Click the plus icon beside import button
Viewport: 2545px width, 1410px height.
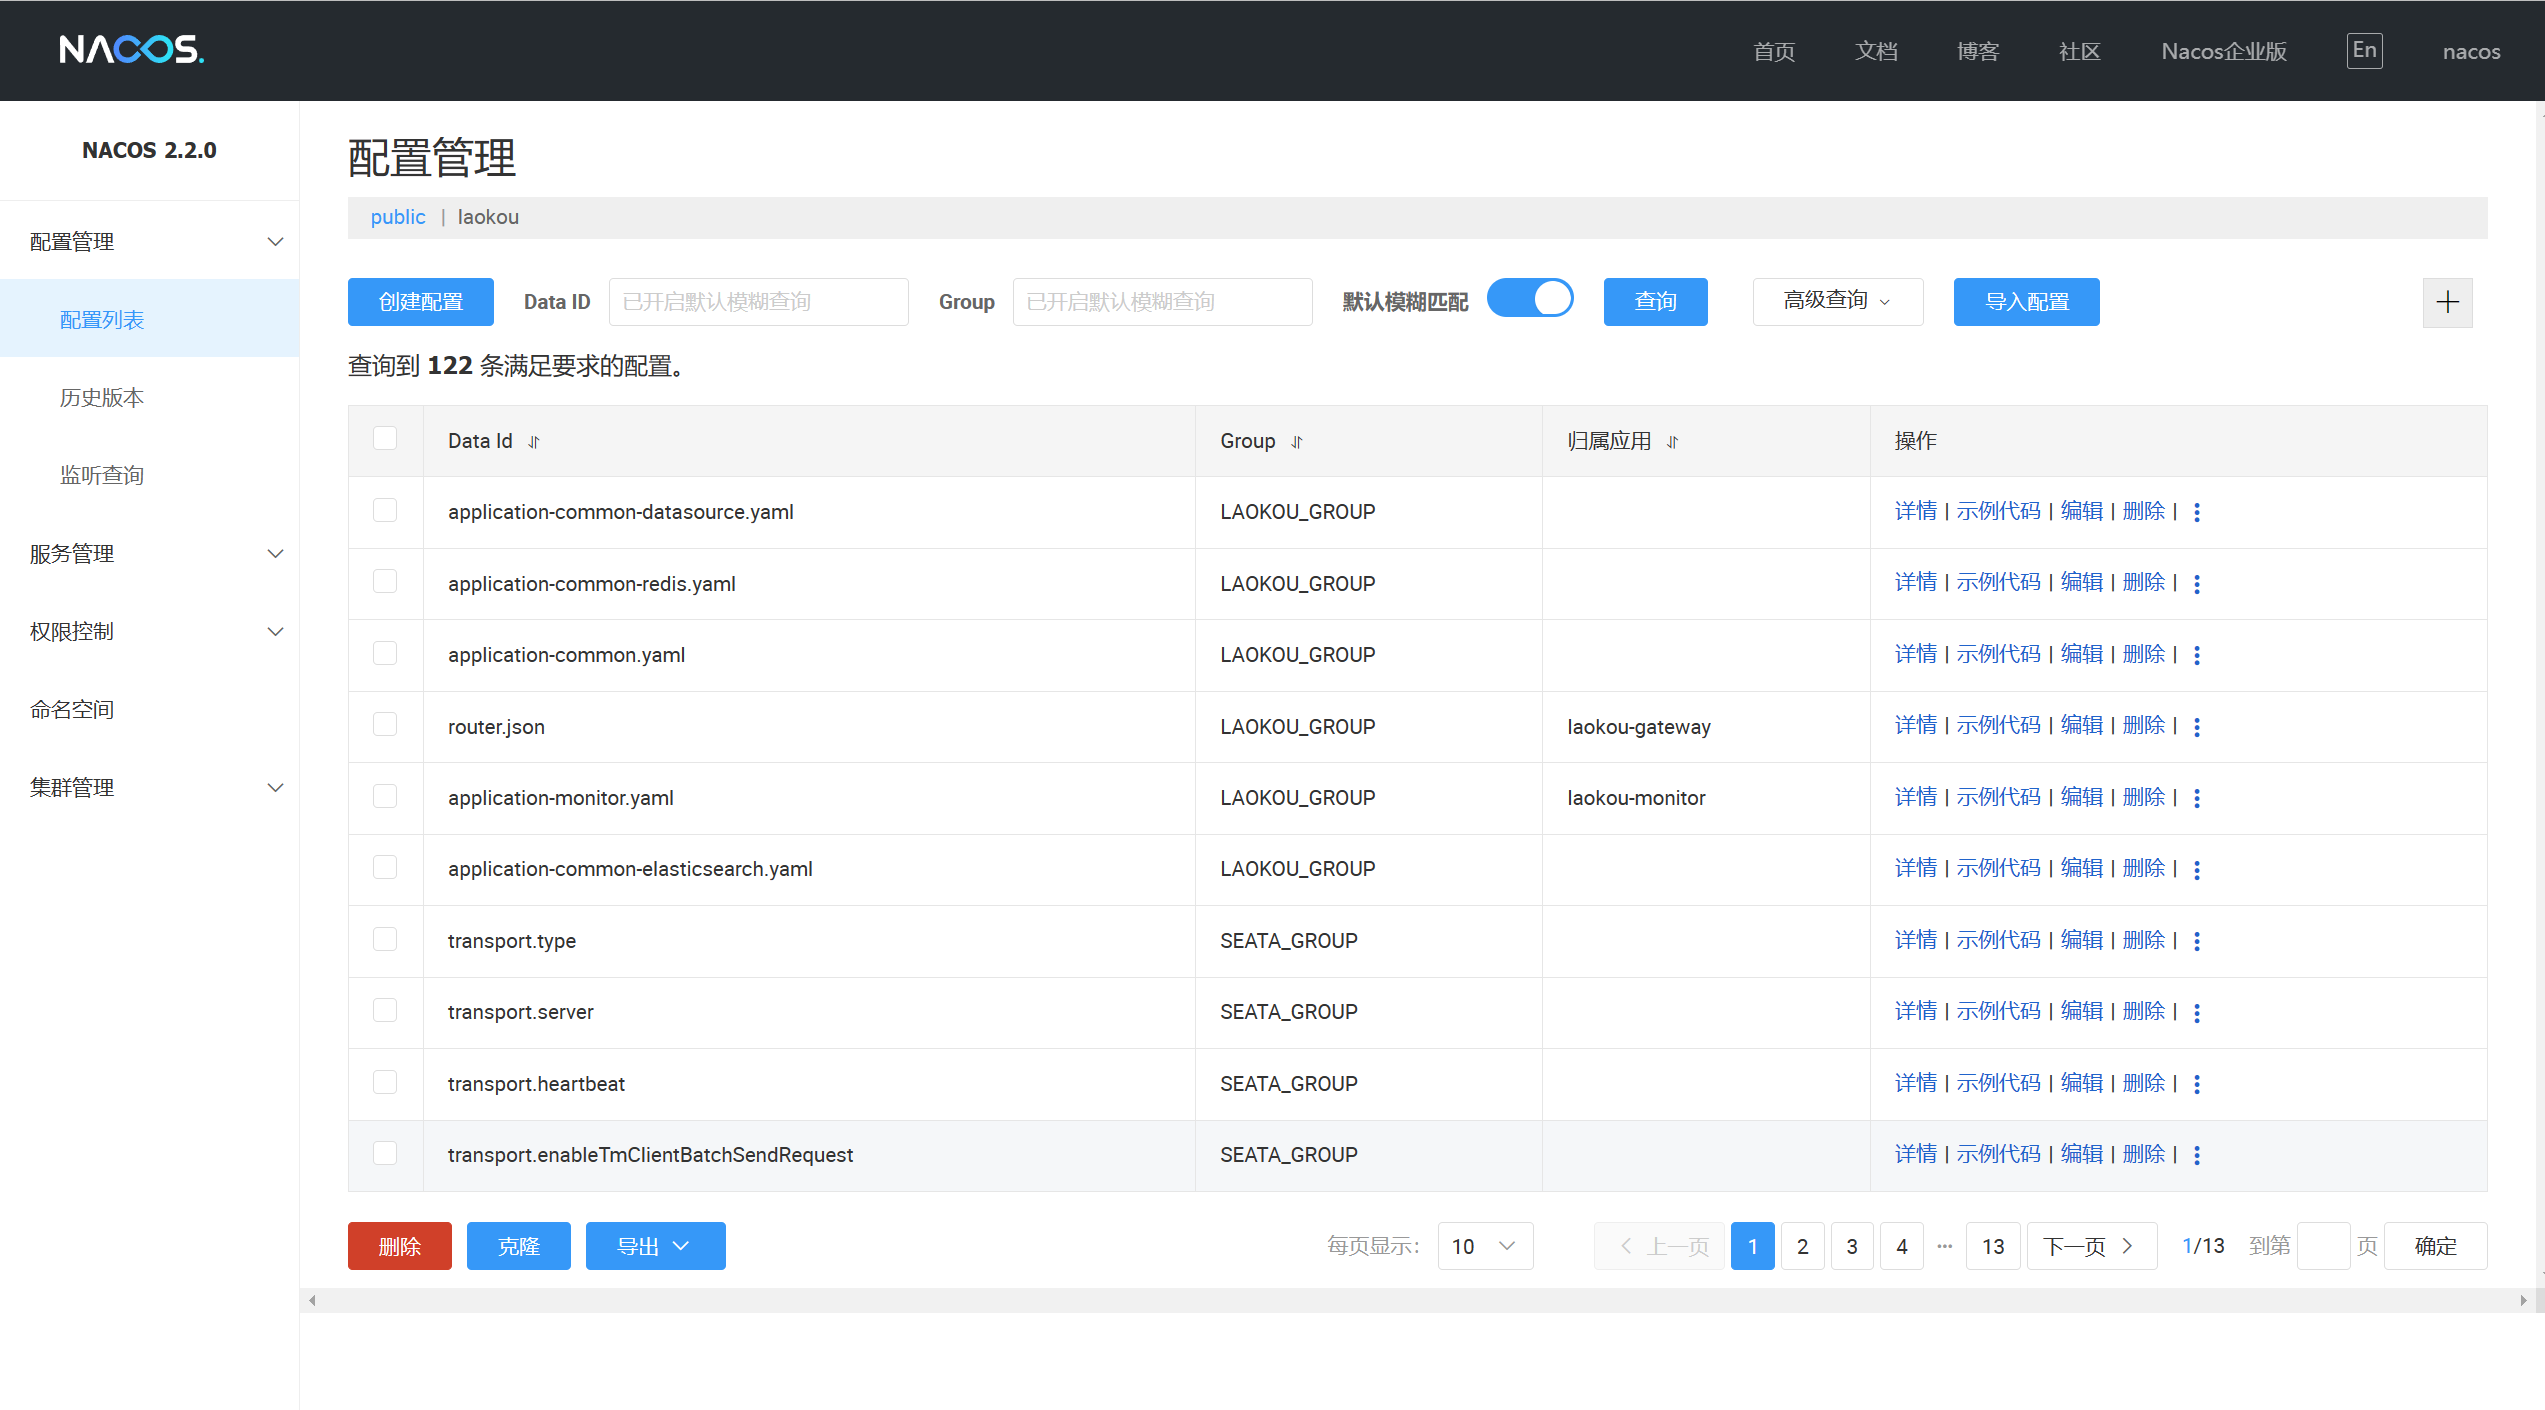2447,302
